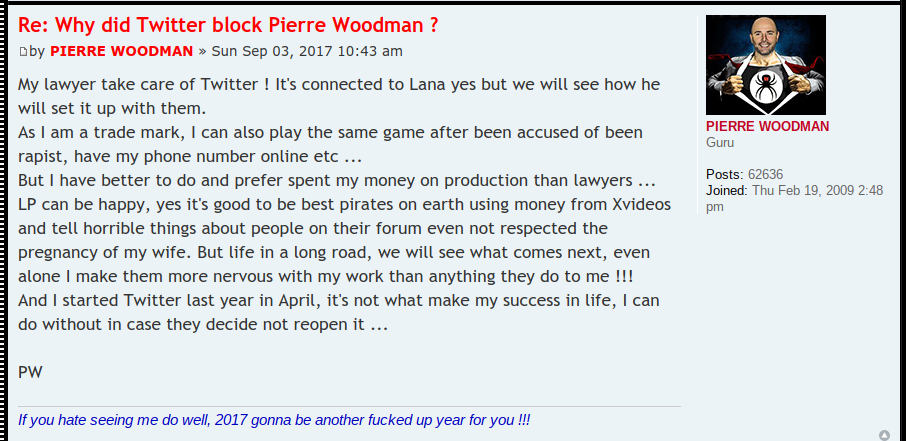Click the black spider logo on the avatar
The width and height of the screenshot is (906, 441).
[766, 86]
